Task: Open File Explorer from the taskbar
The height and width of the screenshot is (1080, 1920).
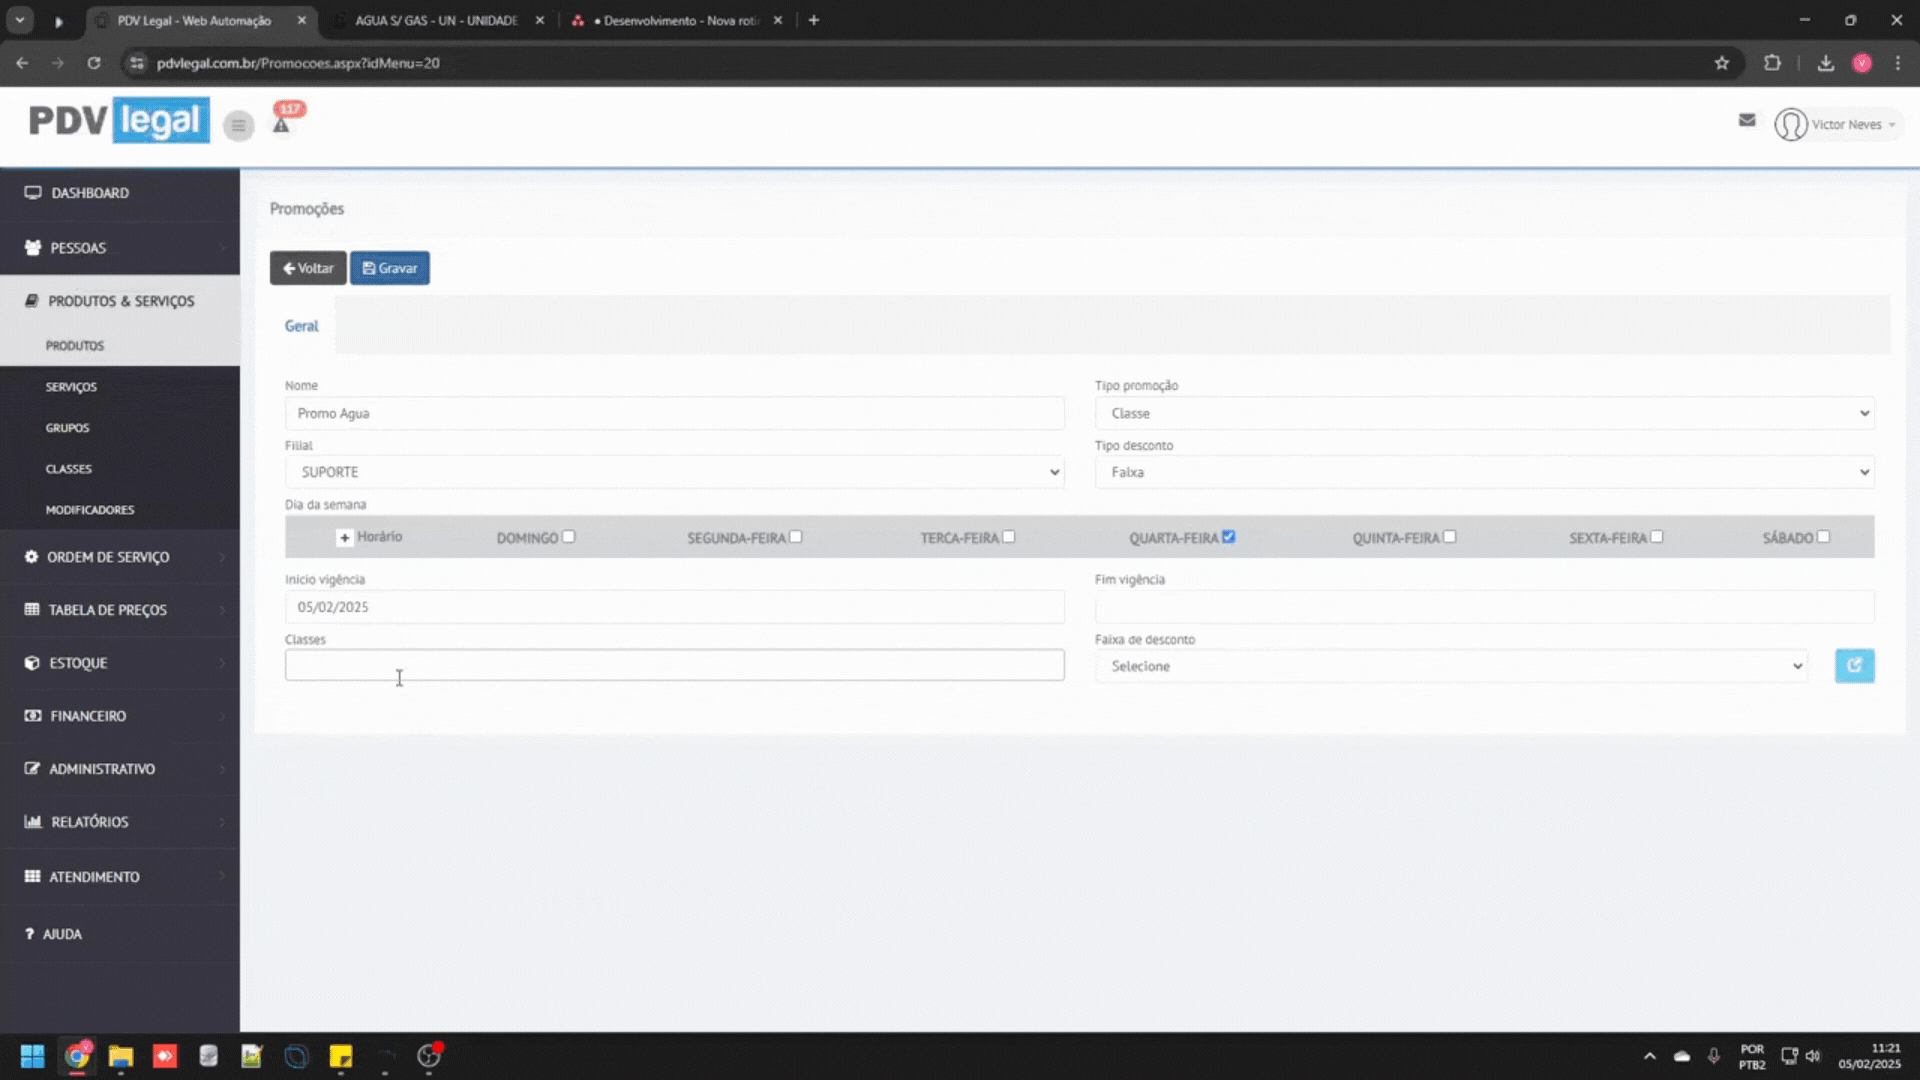Action: [x=121, y=1056]
